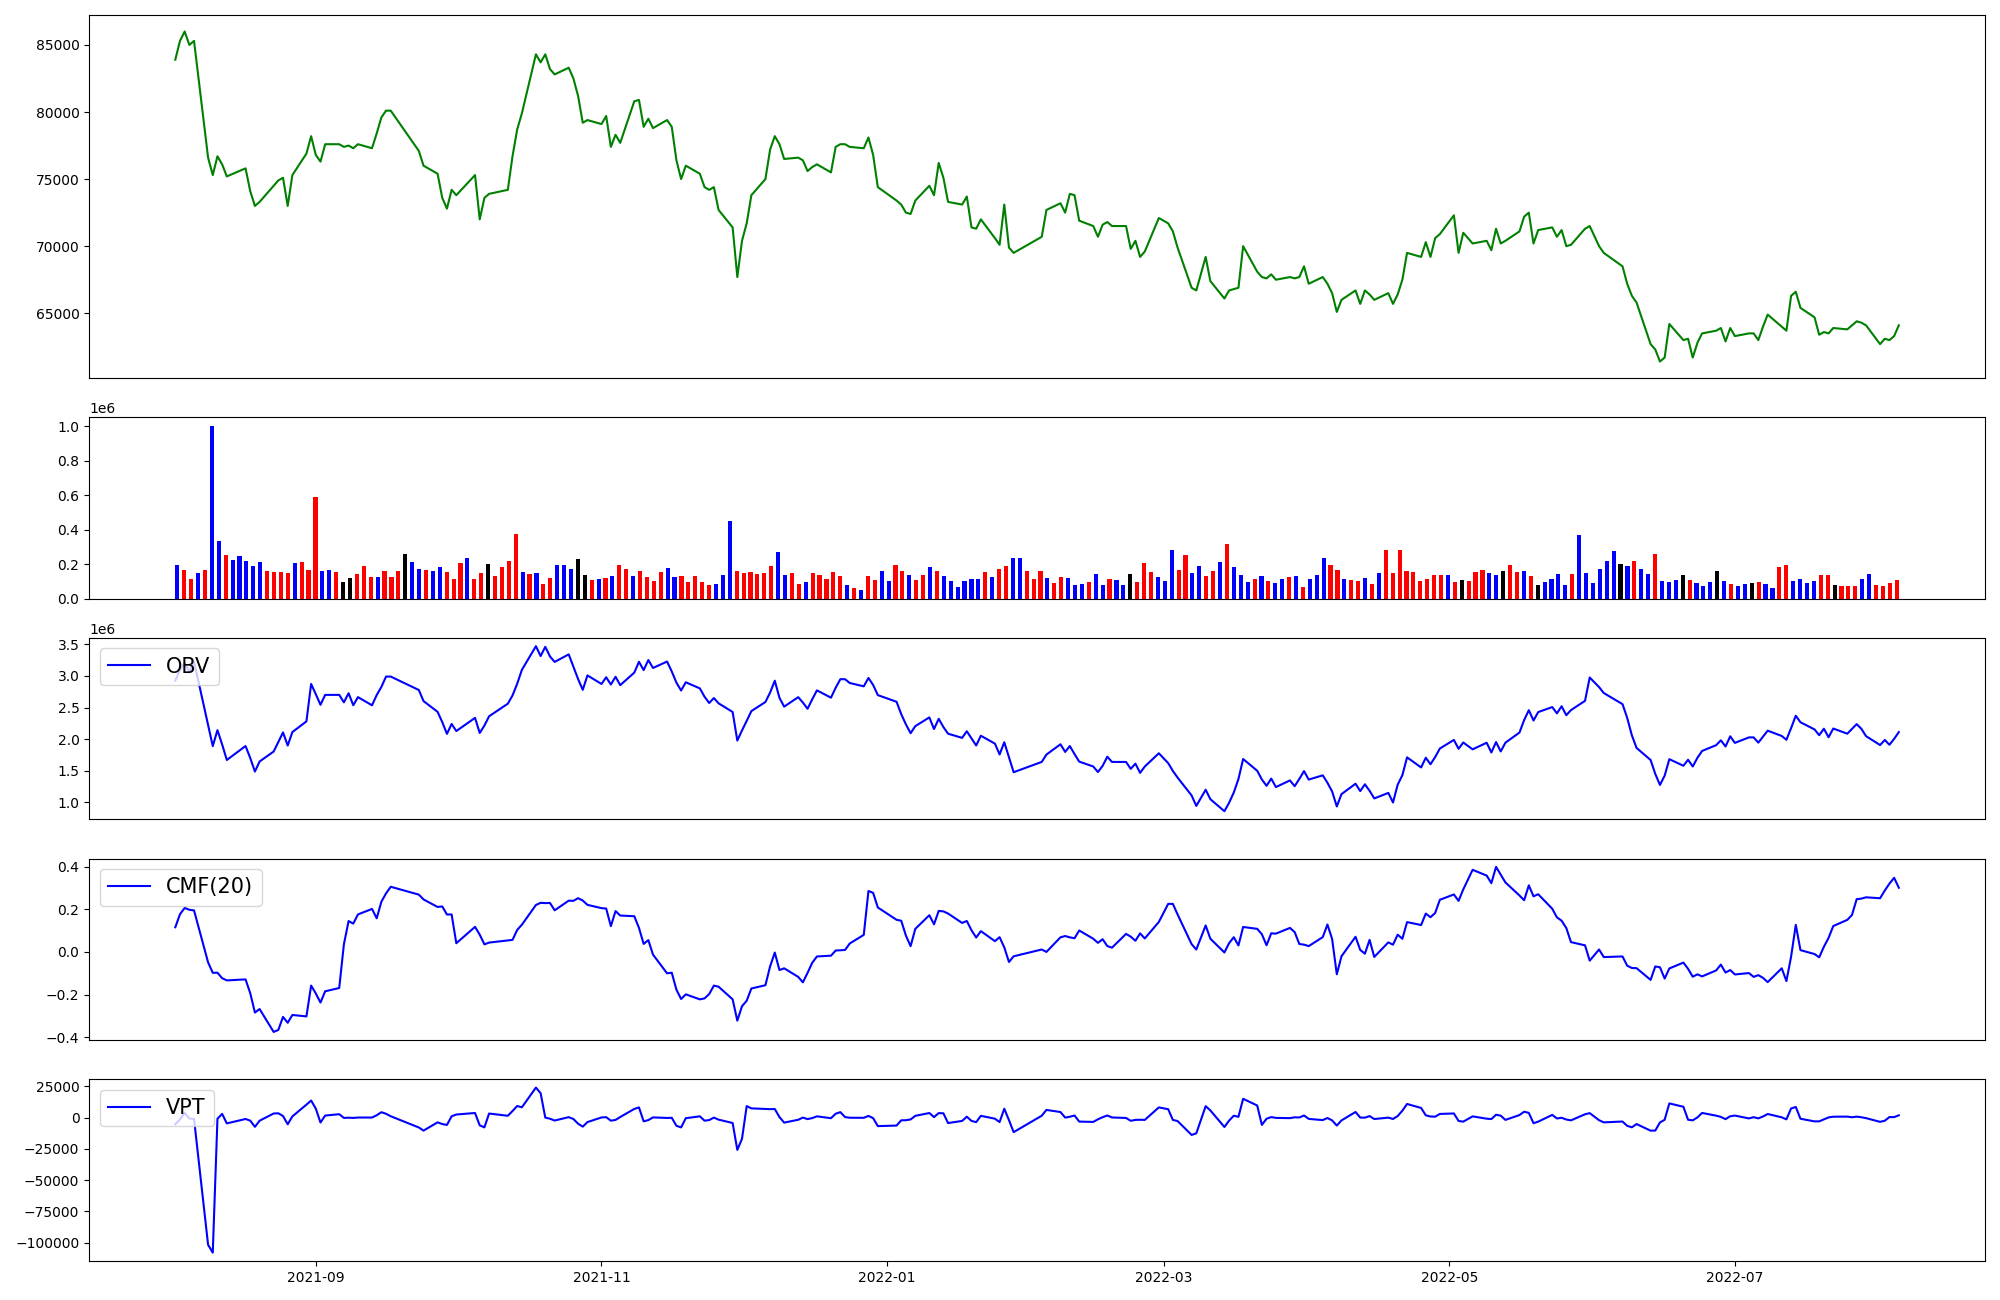Click the blue line sample in OBV legend

(129, 666)
